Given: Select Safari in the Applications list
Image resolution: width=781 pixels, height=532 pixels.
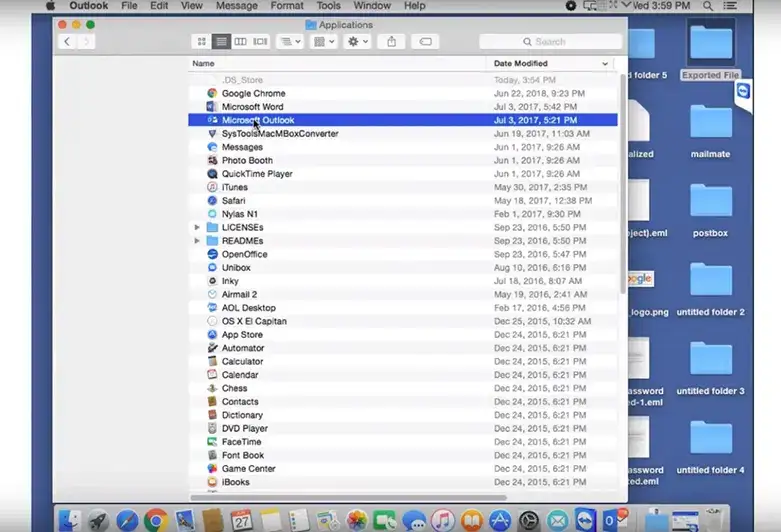Looking at the screenshot, I should click(402, 201).
